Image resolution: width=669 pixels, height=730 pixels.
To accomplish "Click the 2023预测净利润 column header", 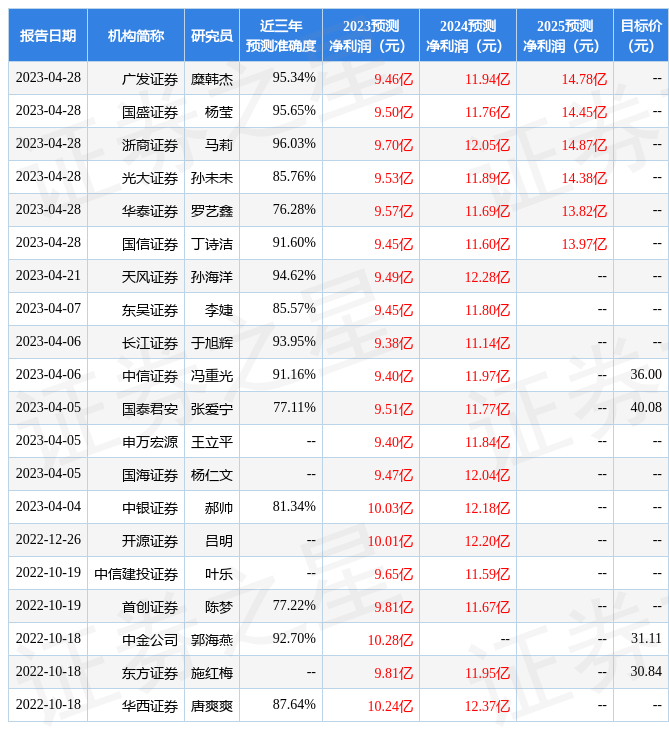I will (371, 35).
